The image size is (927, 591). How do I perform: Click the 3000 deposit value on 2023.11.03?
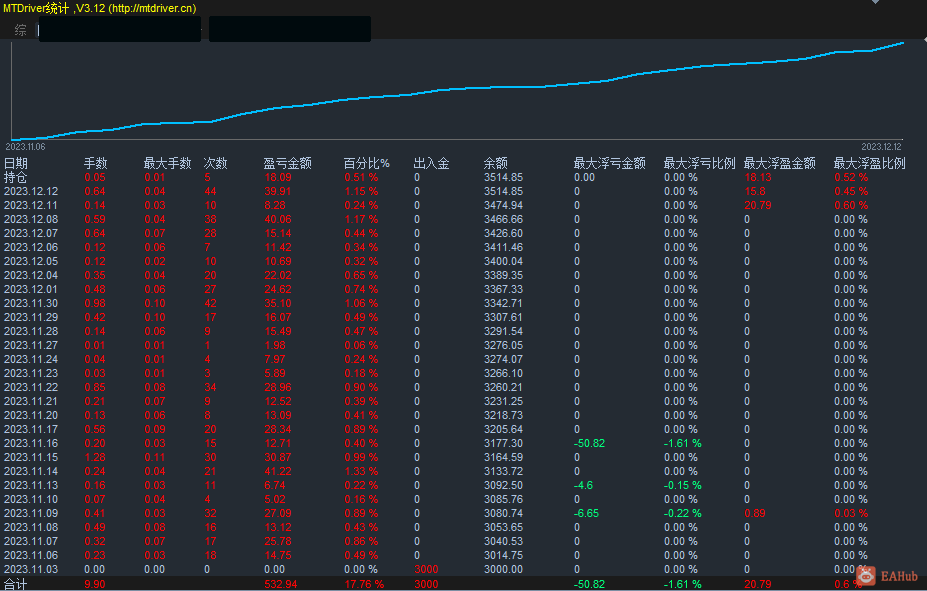tap(426, 569)
